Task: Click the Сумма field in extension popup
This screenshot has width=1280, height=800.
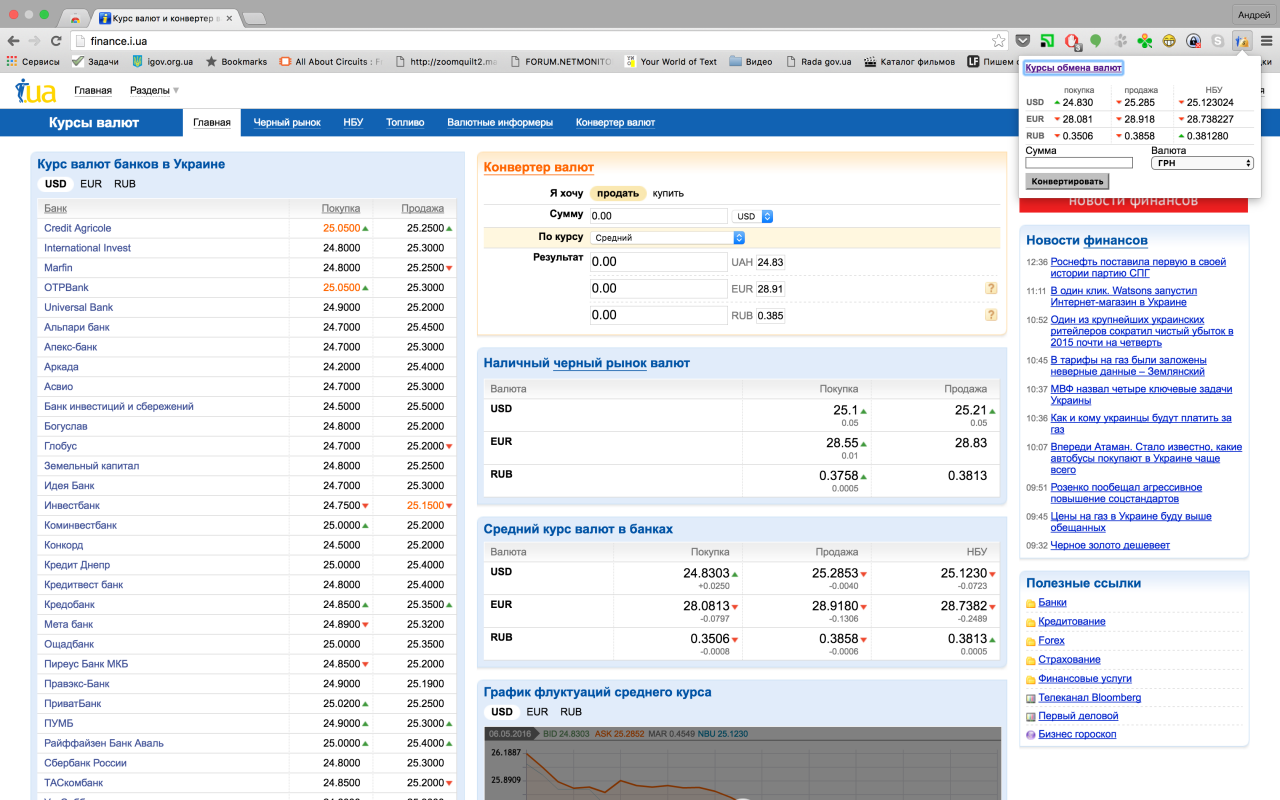Action: point(1079,163)
